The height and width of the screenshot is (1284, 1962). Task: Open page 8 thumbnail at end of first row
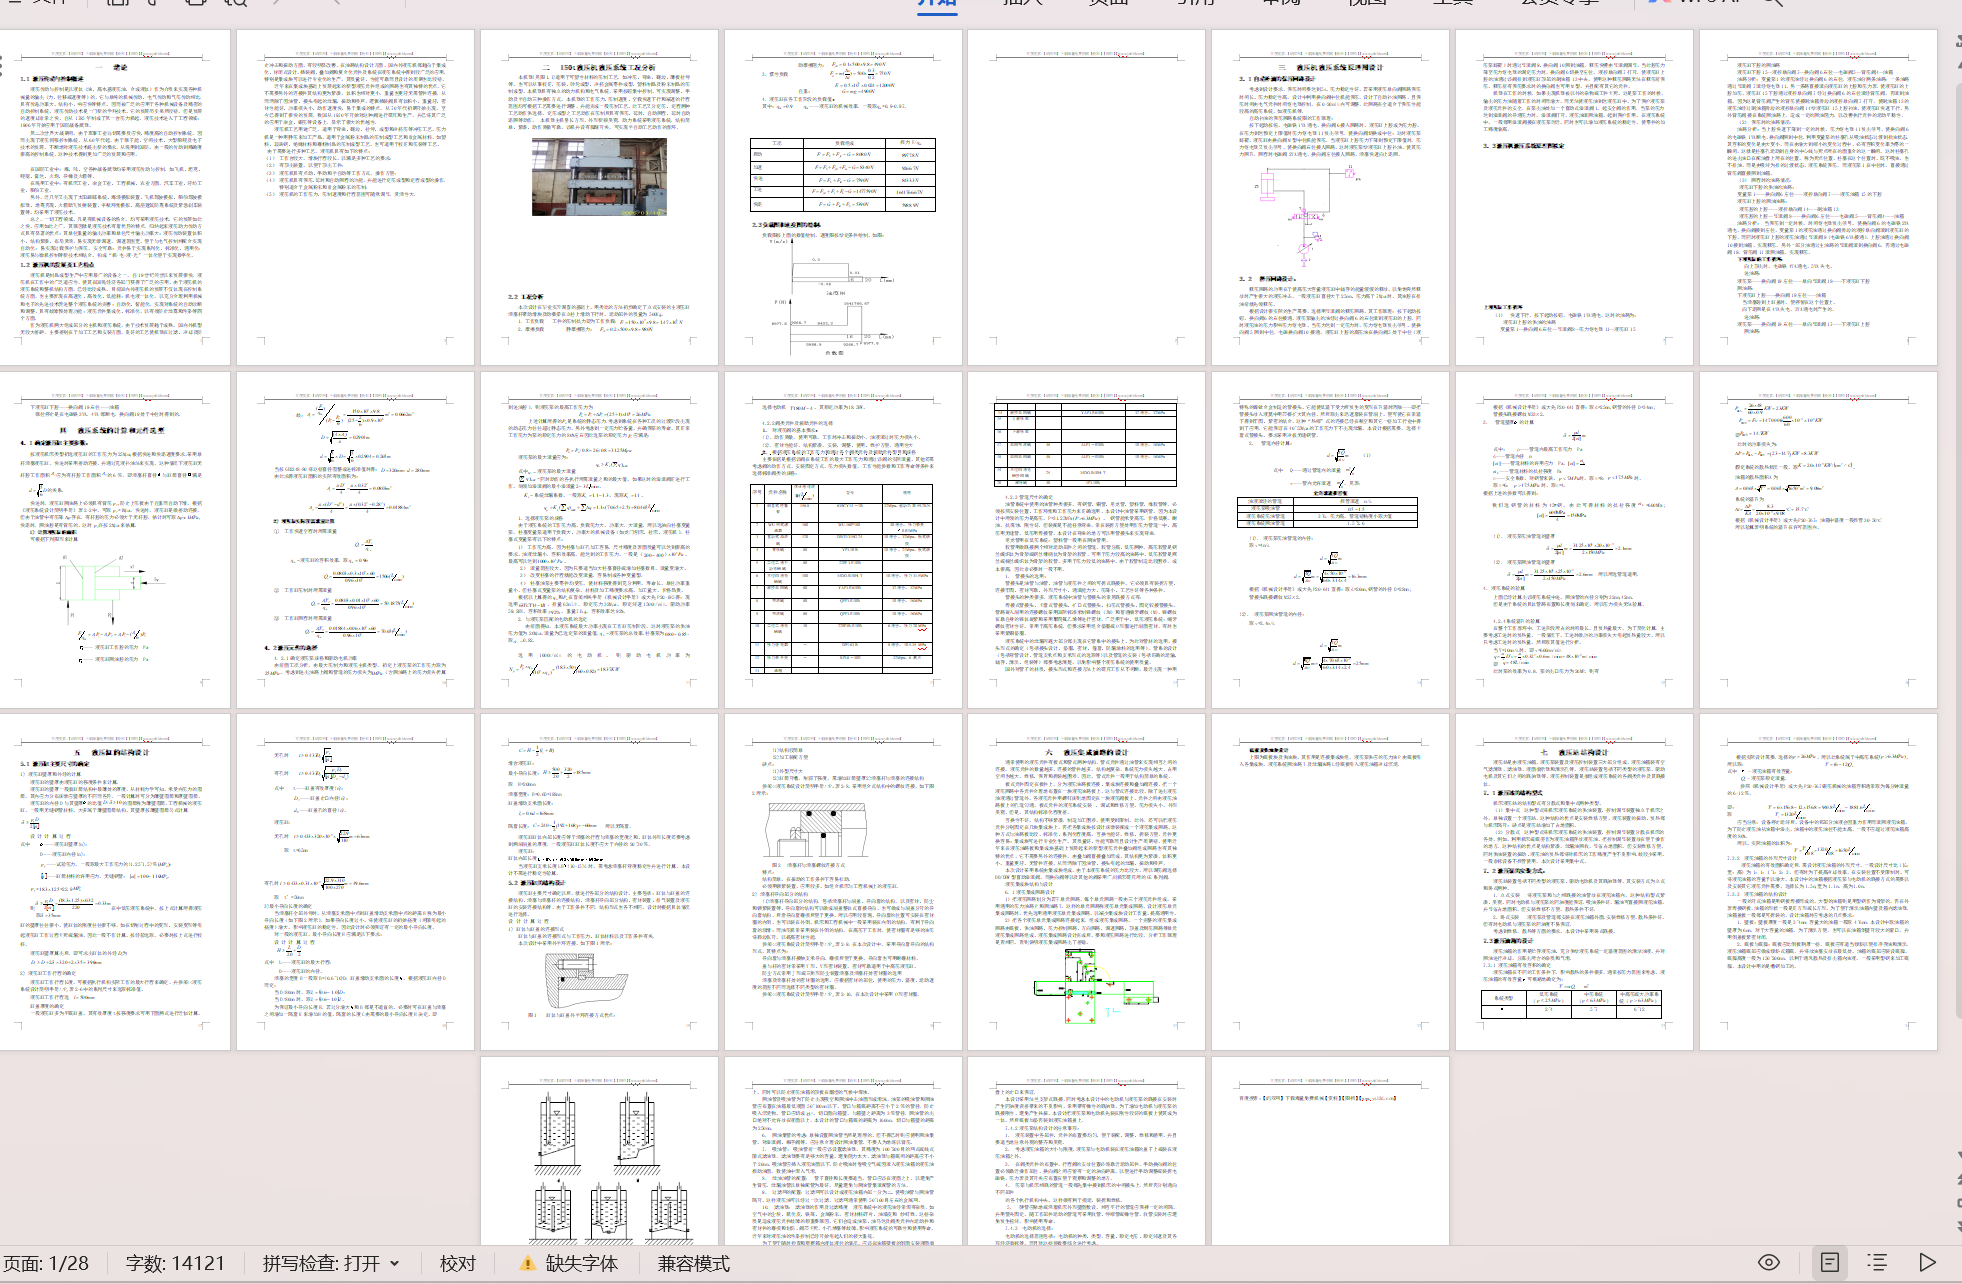[1818, 197]
